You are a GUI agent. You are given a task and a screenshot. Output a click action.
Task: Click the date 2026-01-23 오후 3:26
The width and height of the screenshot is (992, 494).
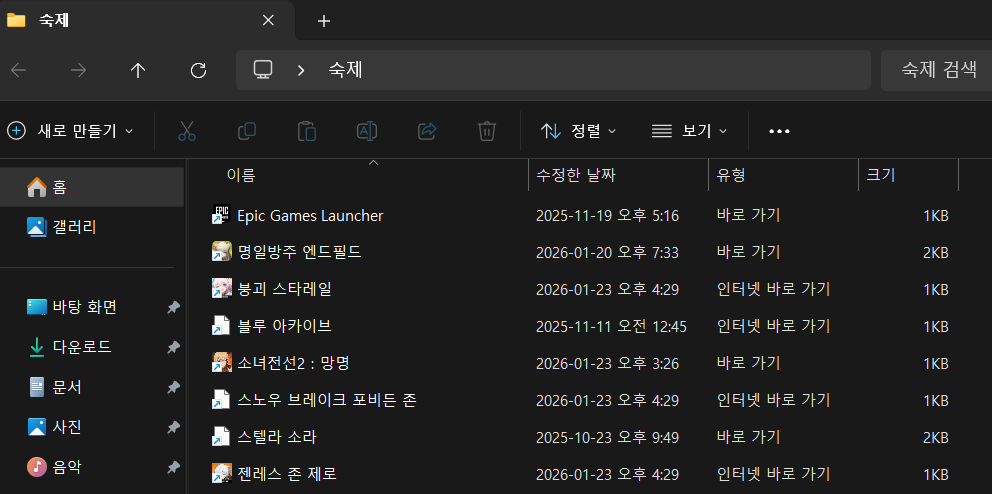point(607,363)
